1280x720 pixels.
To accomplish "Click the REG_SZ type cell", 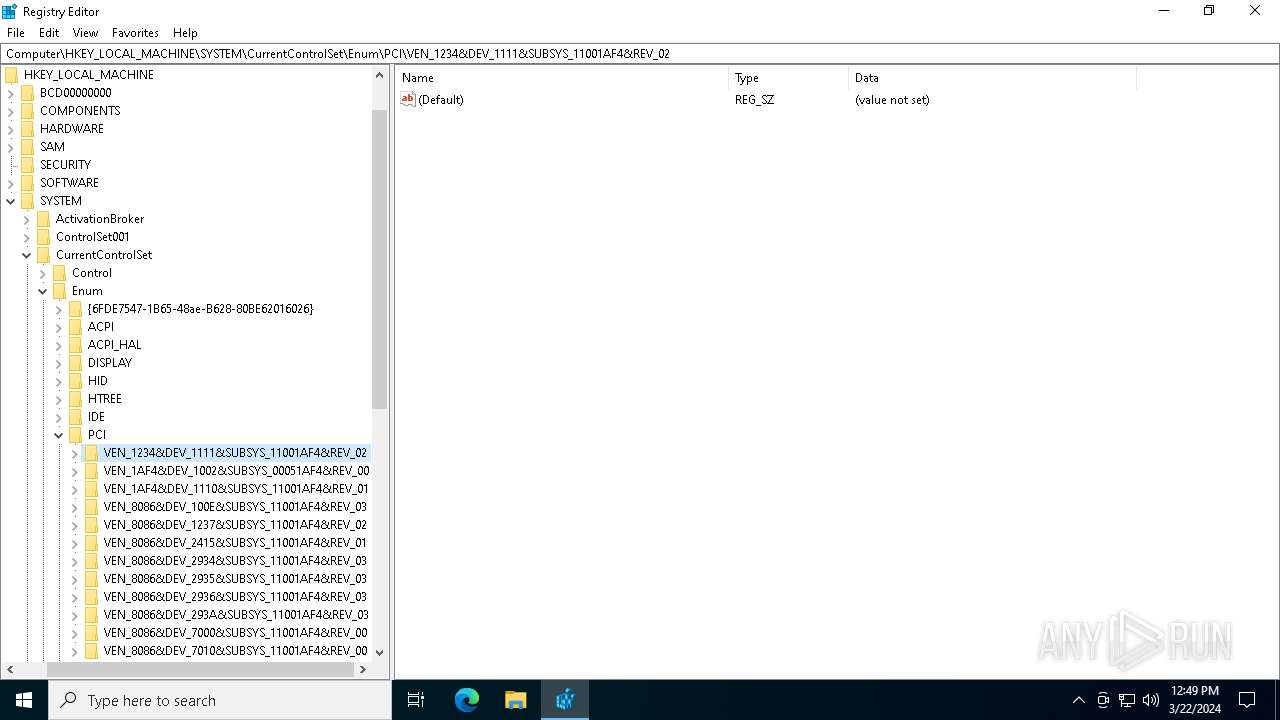I will tap(754, 100).
